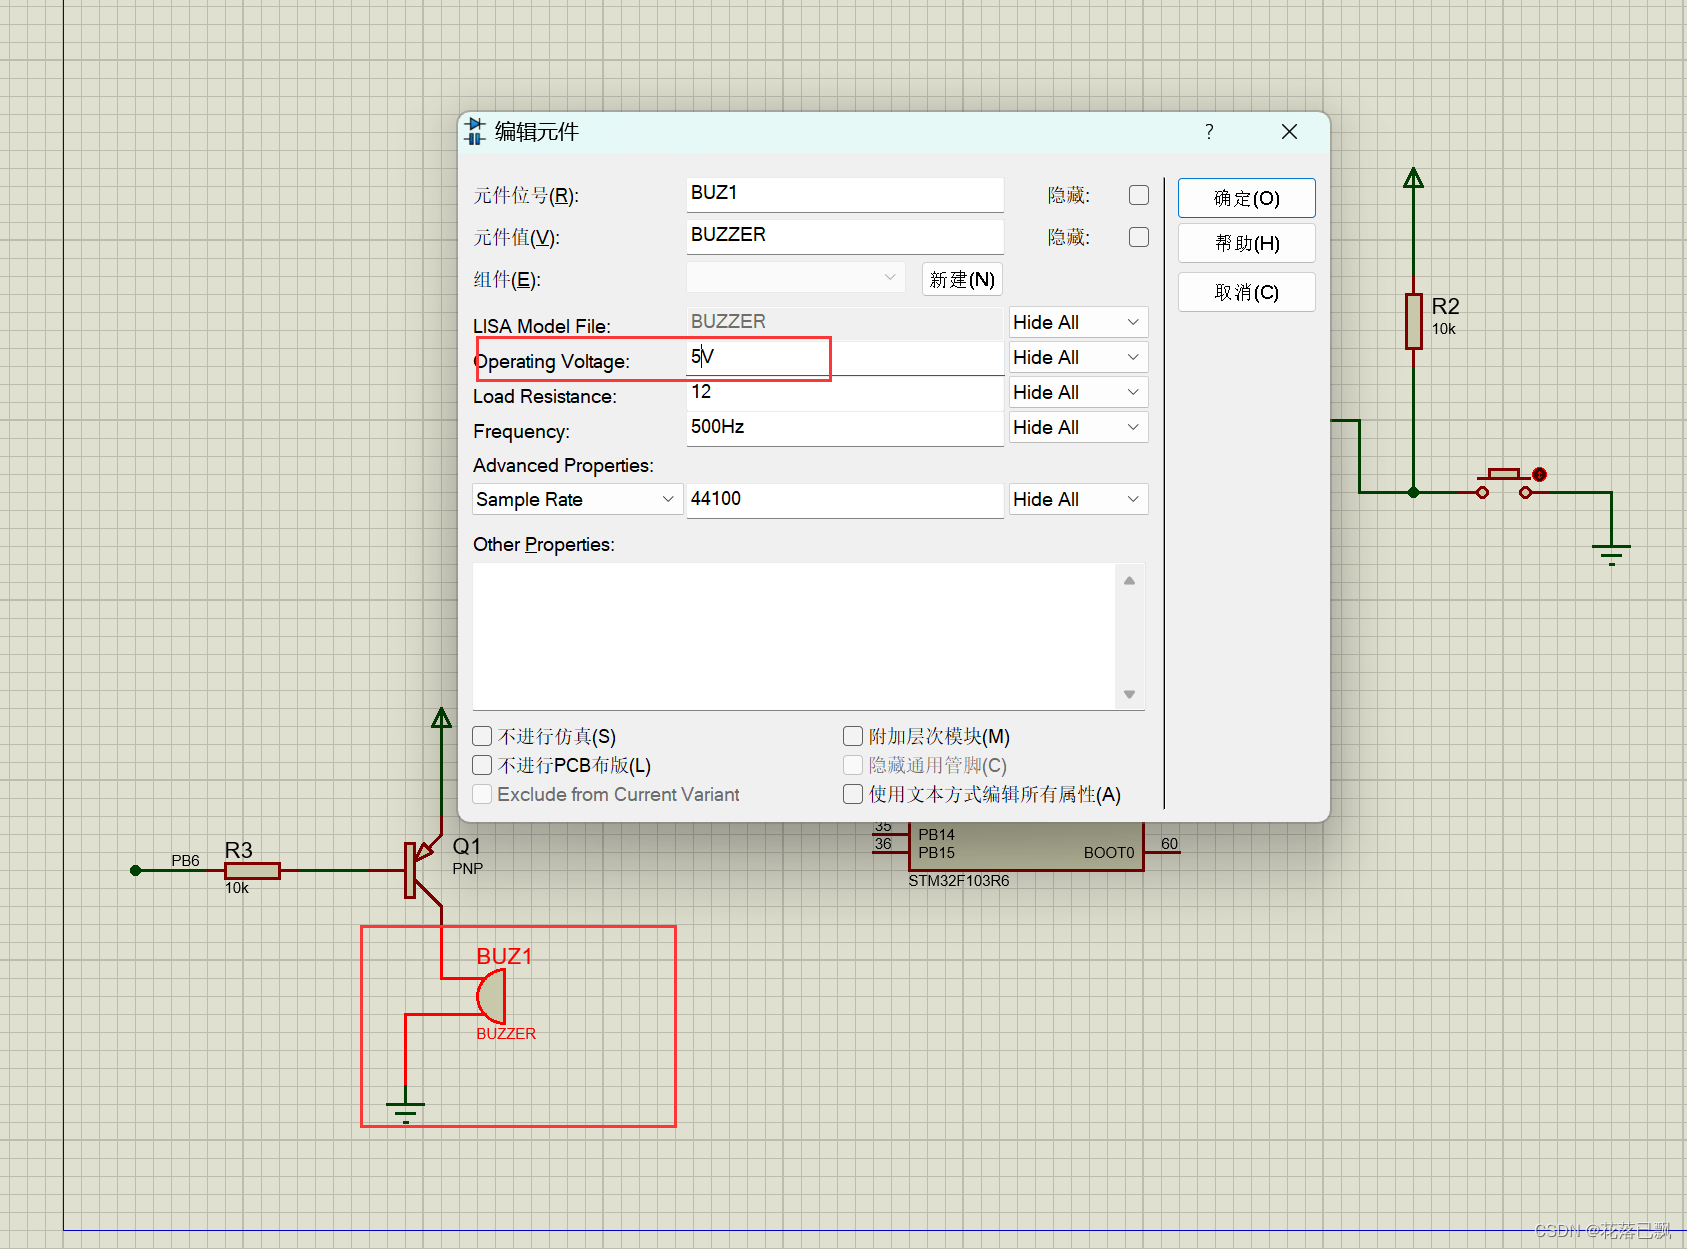Click the ground symbol below the buzzer
This screenshot has width=1687, height=1249.
pyautogui.click(x=405, y=1112)
